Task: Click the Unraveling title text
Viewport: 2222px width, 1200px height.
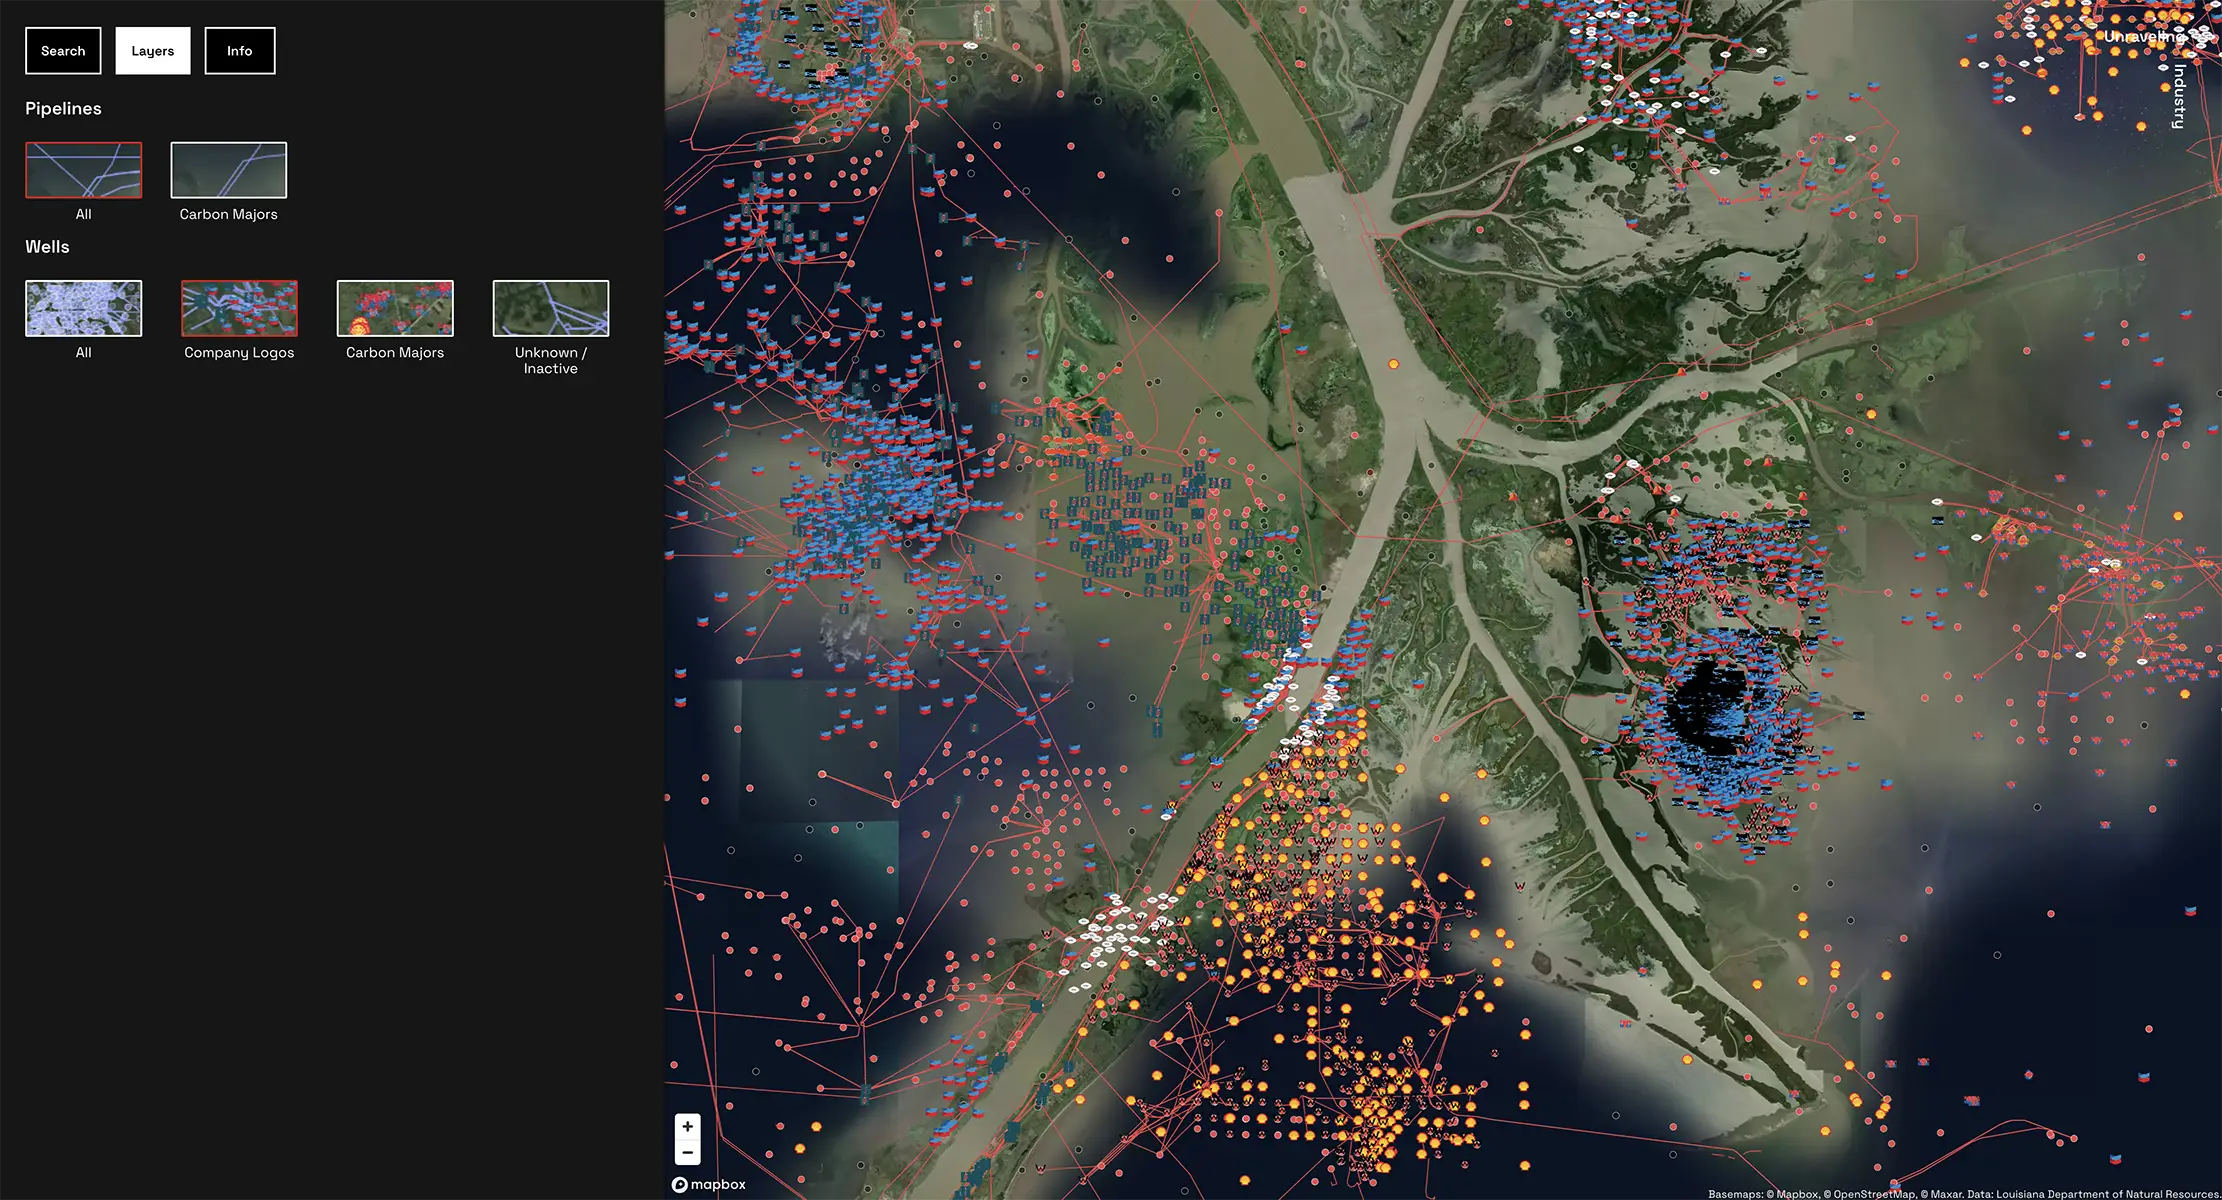Action: pyautogui.click(x=2144, y=37)
